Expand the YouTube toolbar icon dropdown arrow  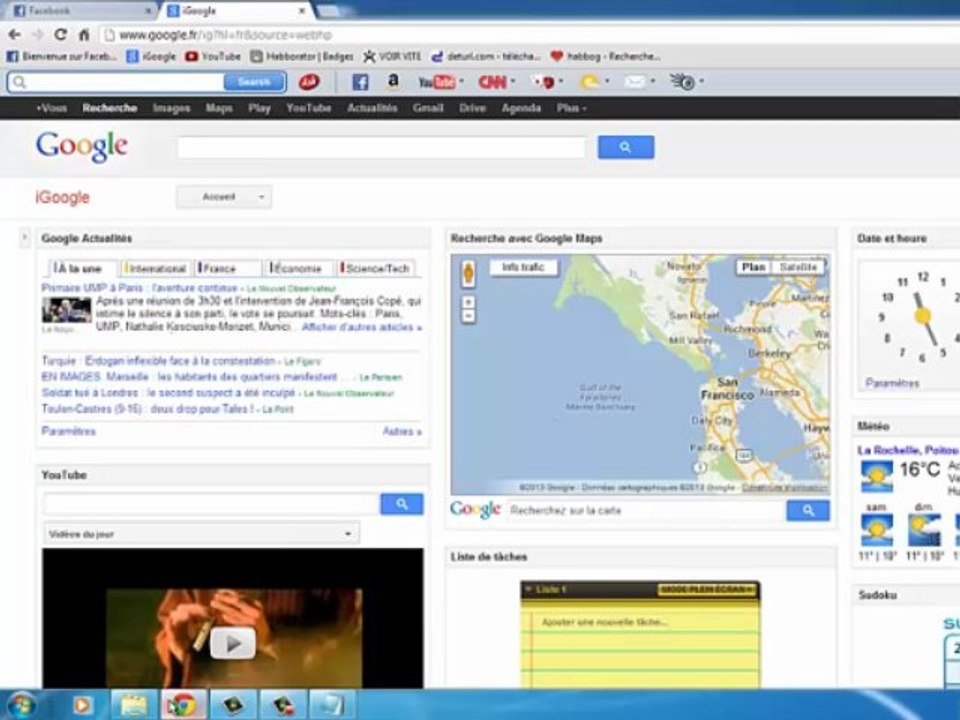coord(462,81)
